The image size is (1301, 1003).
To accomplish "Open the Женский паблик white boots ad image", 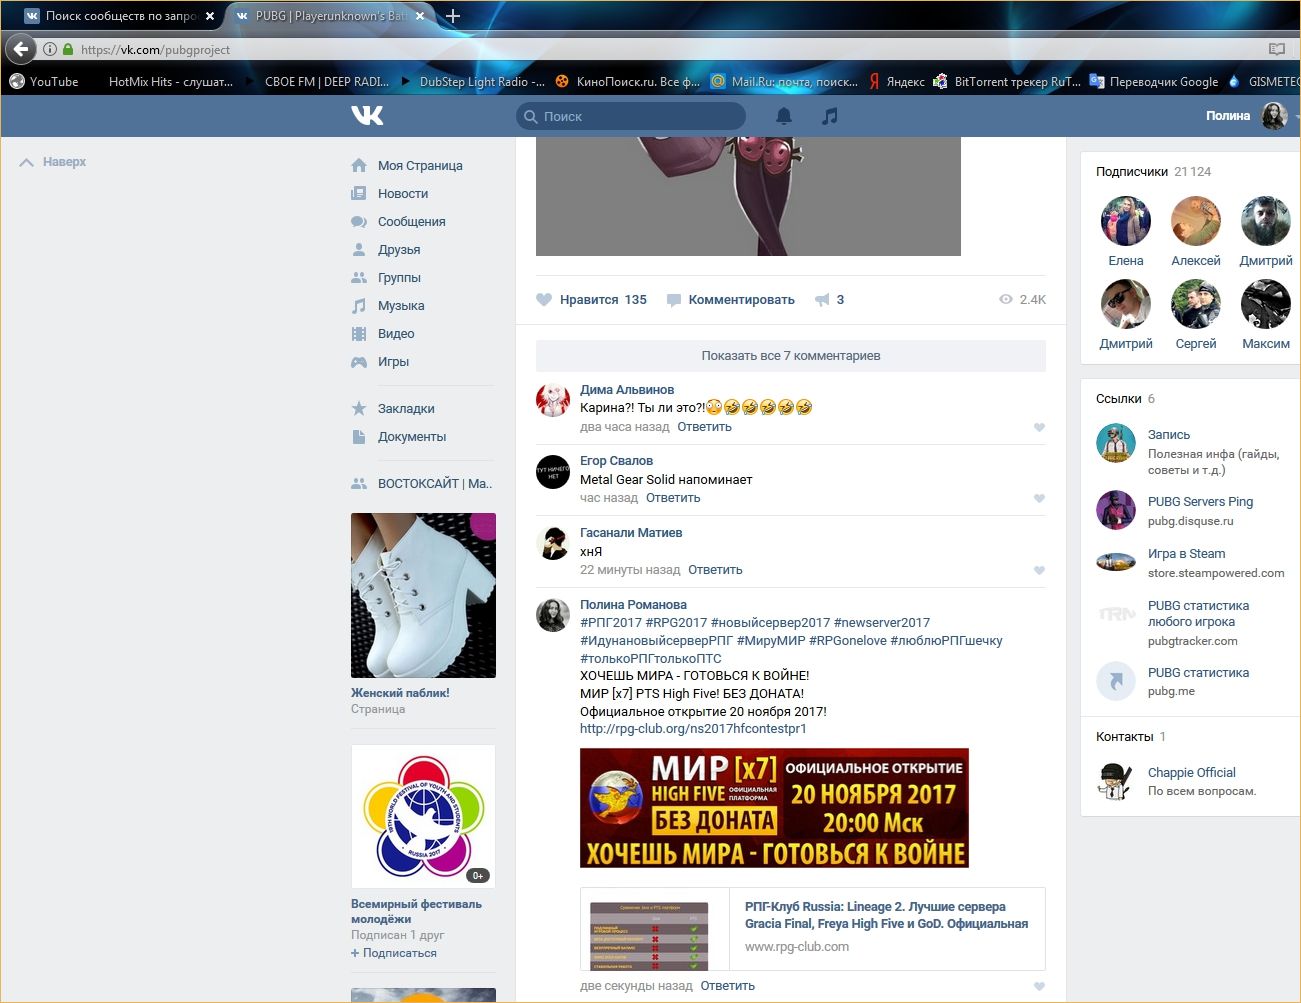I will pyautogui.click(x=423, y=595).
